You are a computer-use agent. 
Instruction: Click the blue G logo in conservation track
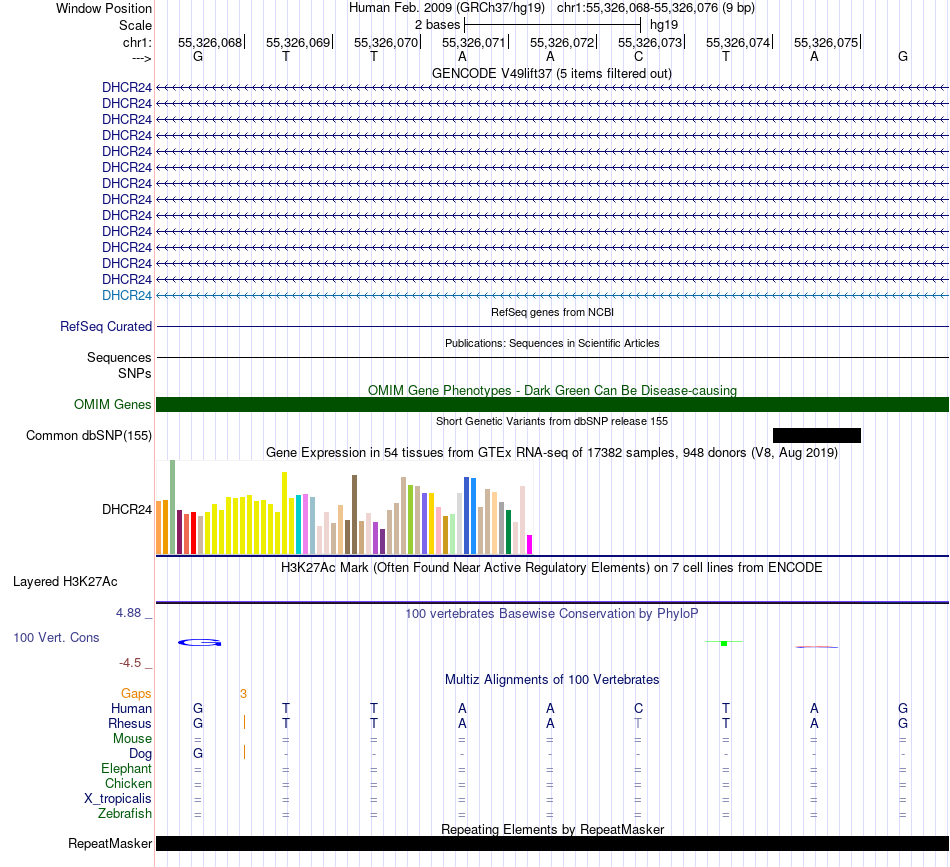pyautogui.click(x=200, y=643)
